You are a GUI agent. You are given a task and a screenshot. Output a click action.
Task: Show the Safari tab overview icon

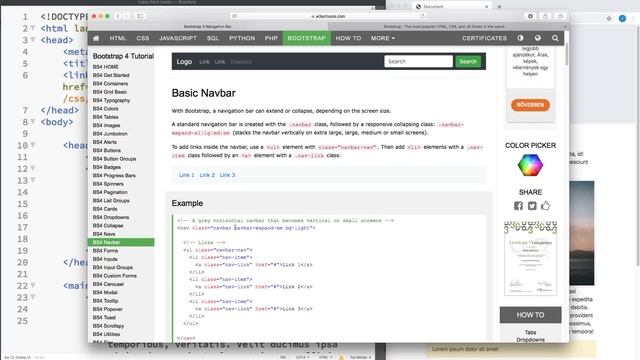tap(560, 16)
